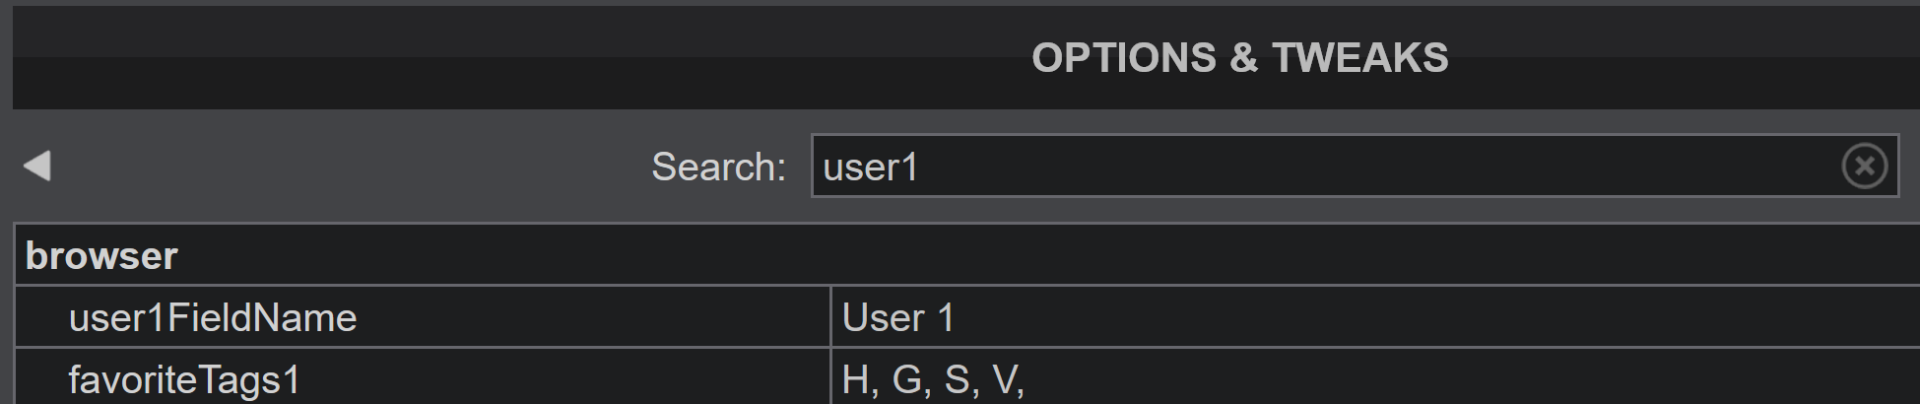Viewport: 1920px width, 404px height.
Task: Click the 'Search:' label
Action: pos(718,167)
